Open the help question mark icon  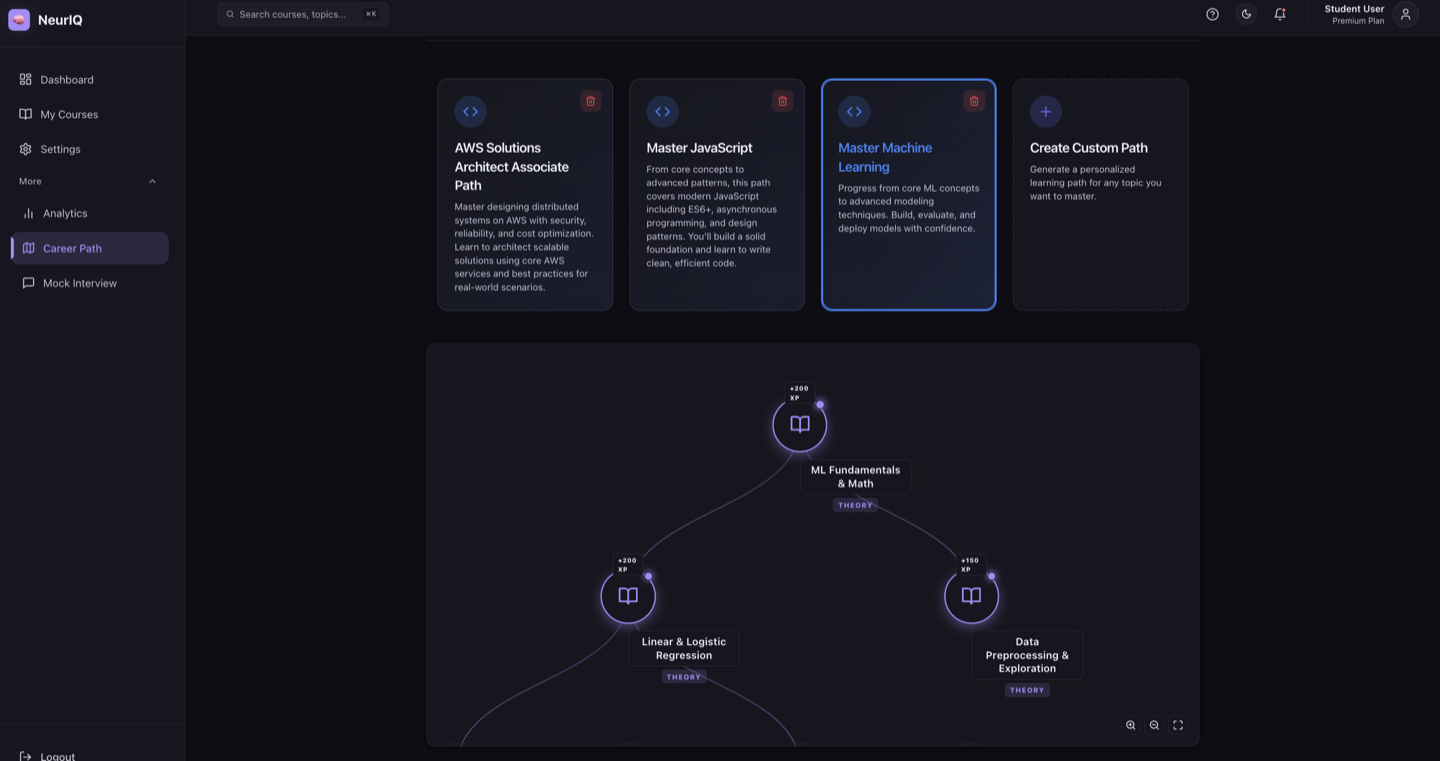1212,14
